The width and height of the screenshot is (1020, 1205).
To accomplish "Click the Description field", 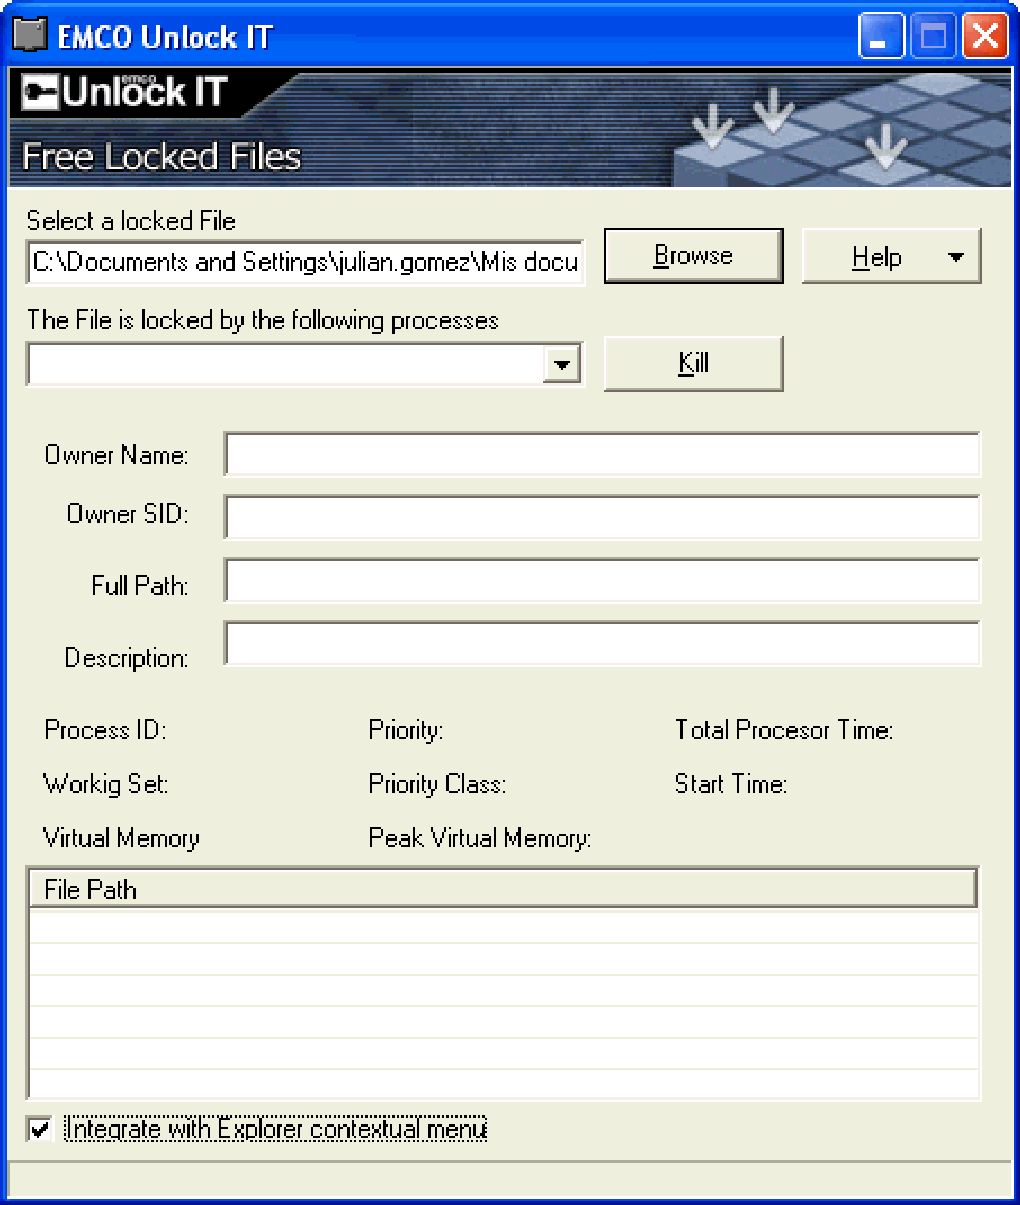I will [602, 644].
